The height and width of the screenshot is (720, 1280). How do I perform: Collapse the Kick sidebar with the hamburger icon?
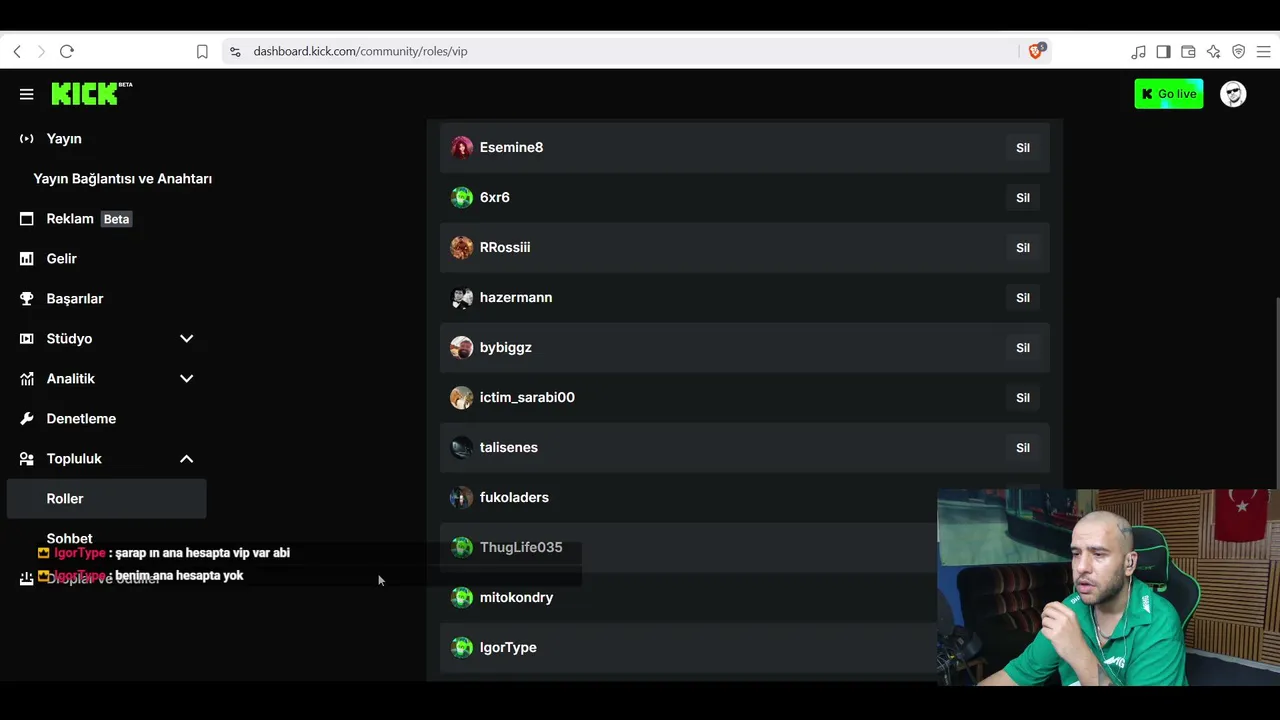tap(27, 94)
